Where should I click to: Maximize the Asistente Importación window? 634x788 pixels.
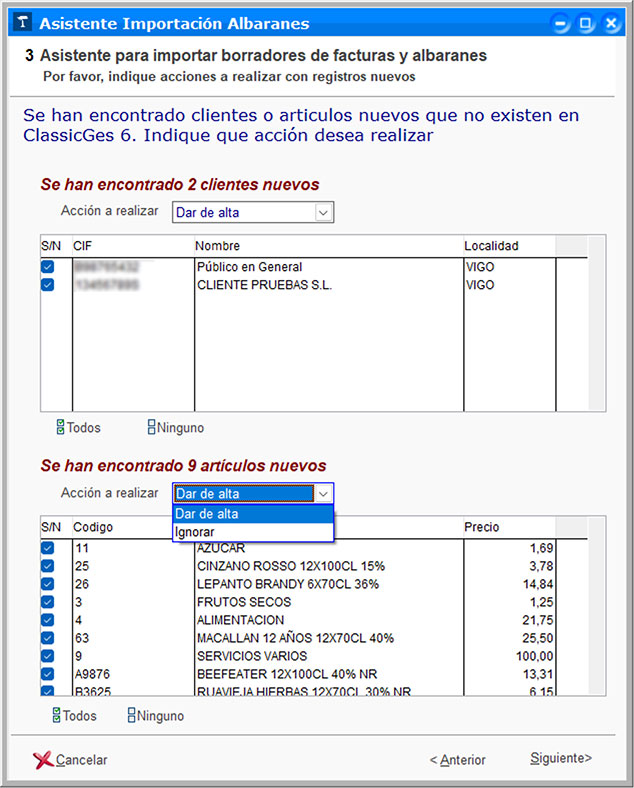coord(587,23)
